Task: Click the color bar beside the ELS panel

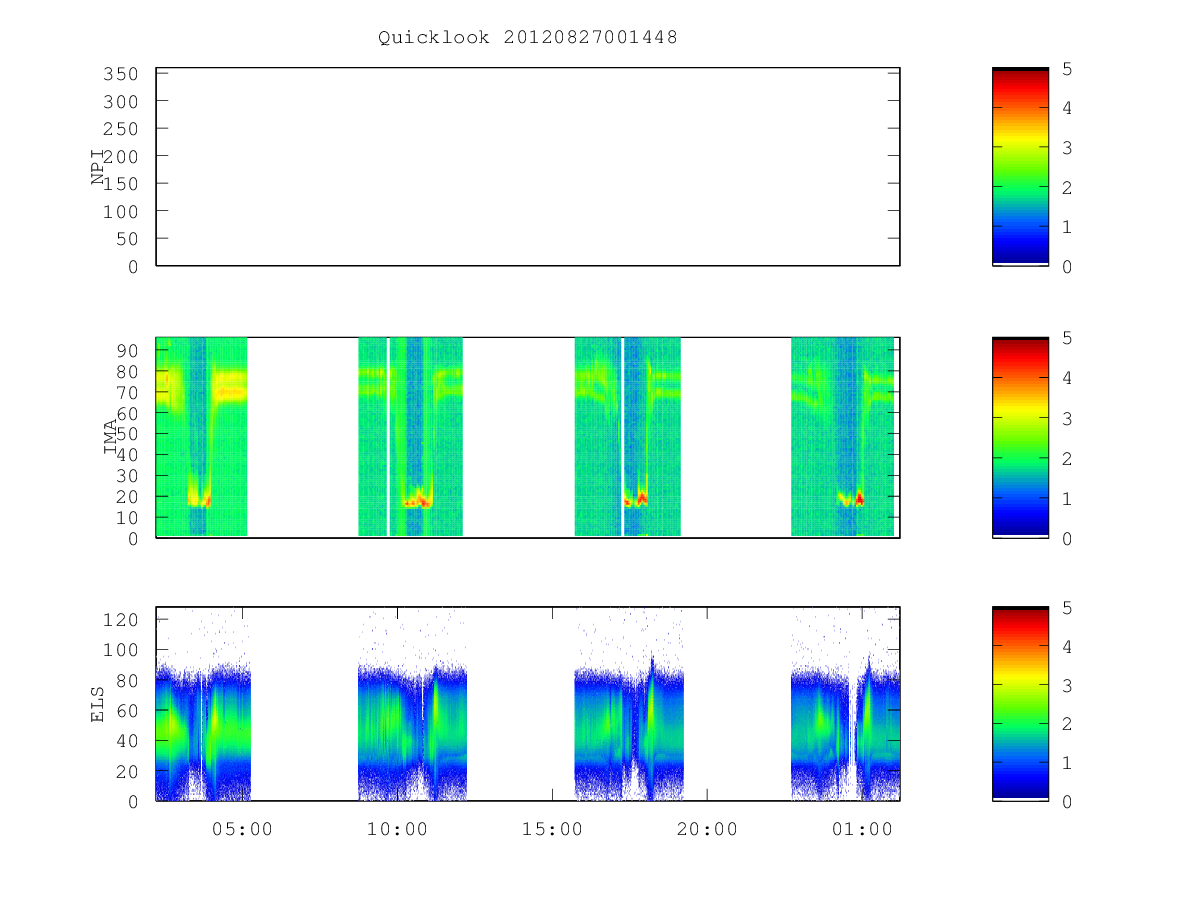Action: tap(1020, 704)
